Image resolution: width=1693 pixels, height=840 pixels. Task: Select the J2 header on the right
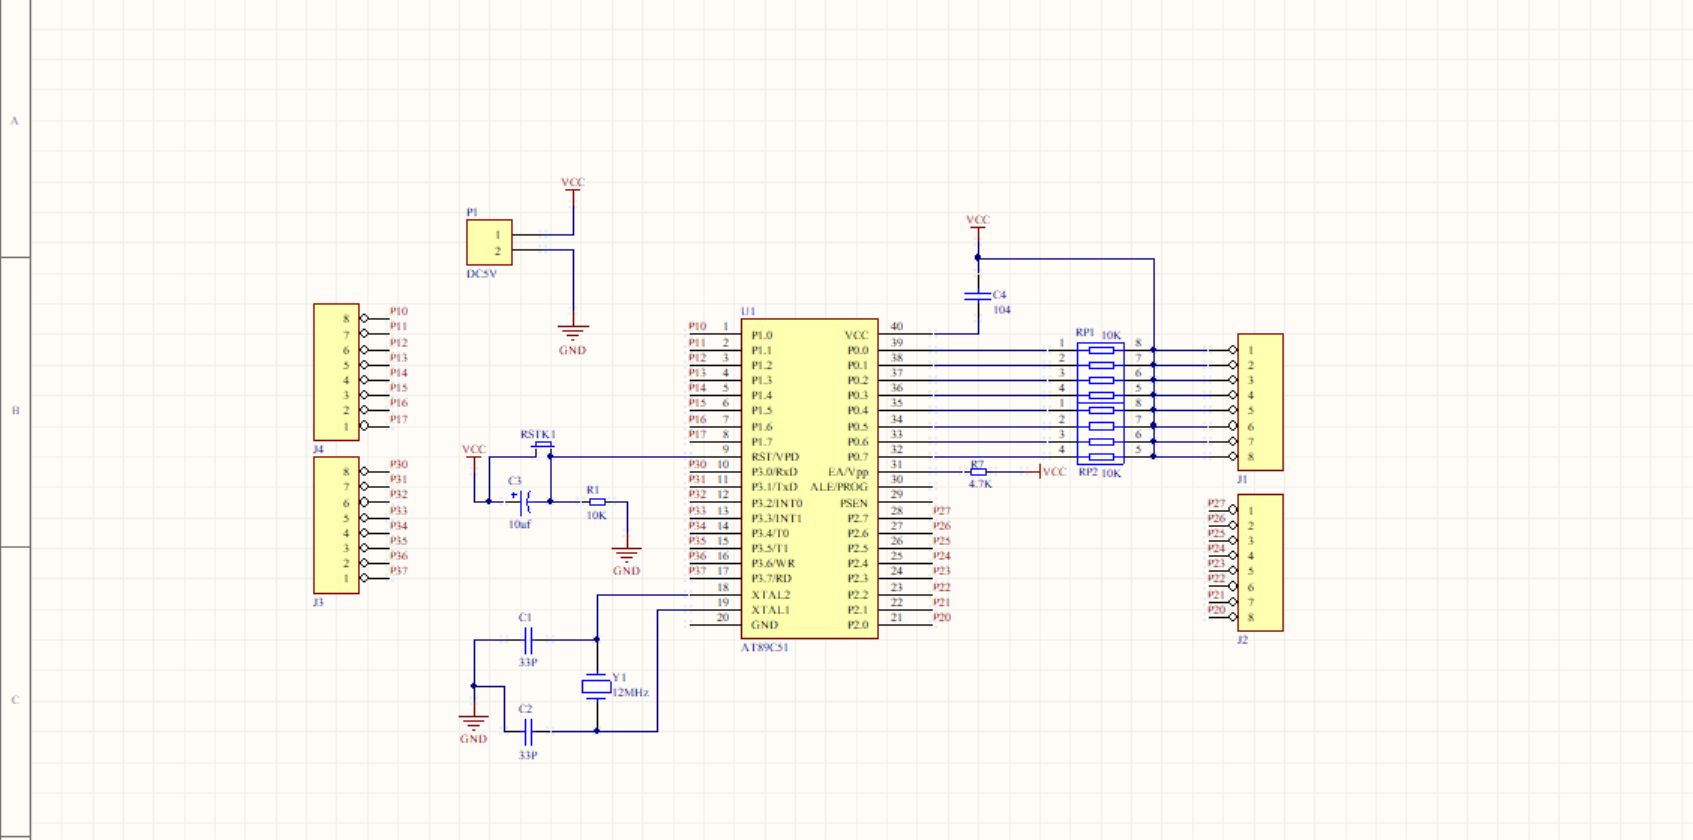(1260, 563)
